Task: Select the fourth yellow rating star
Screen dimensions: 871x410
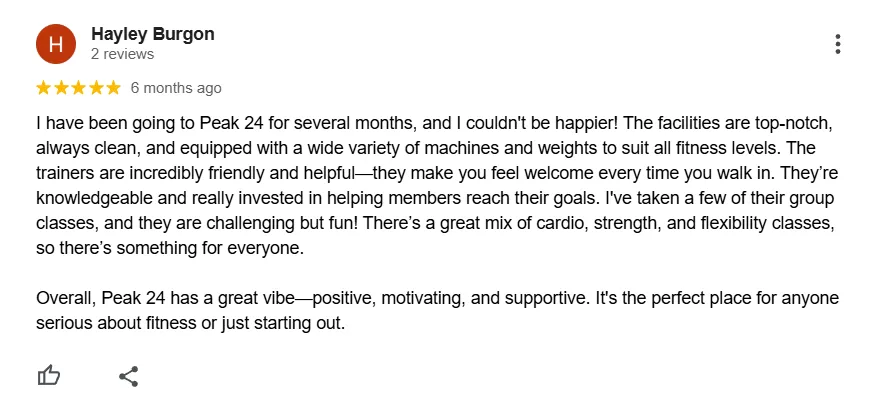Action: tap(96, 88)
